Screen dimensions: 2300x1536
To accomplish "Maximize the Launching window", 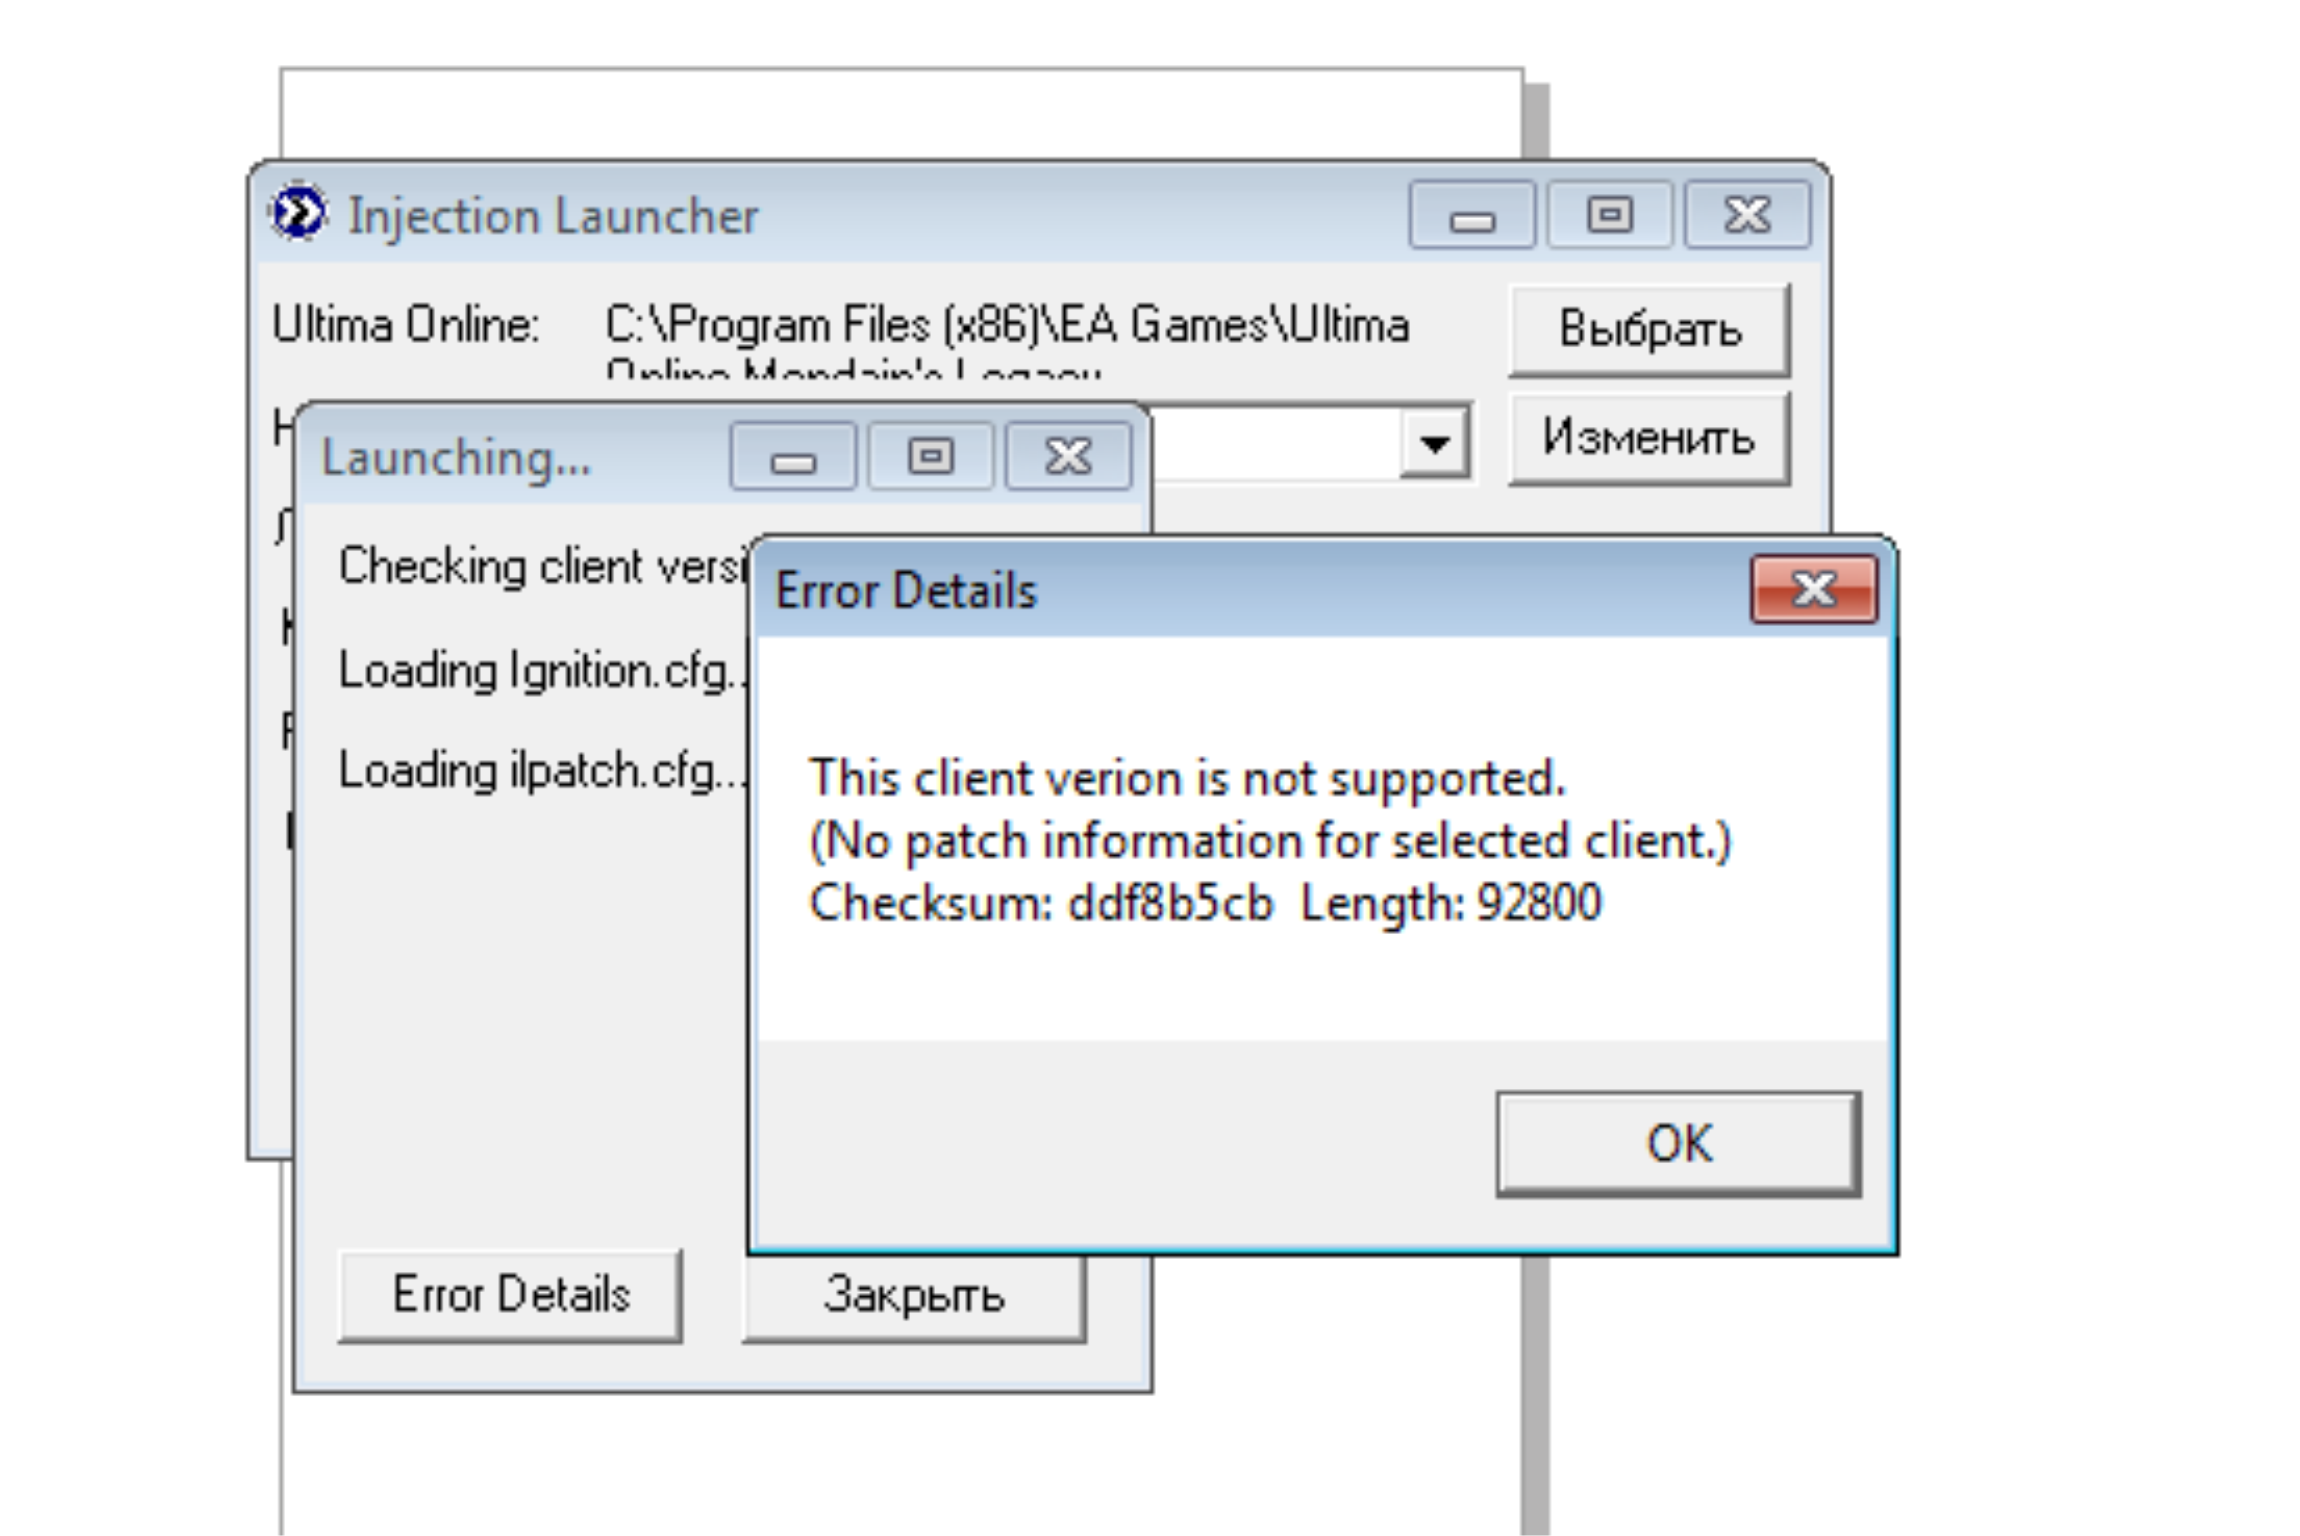I will click(931, 457).
